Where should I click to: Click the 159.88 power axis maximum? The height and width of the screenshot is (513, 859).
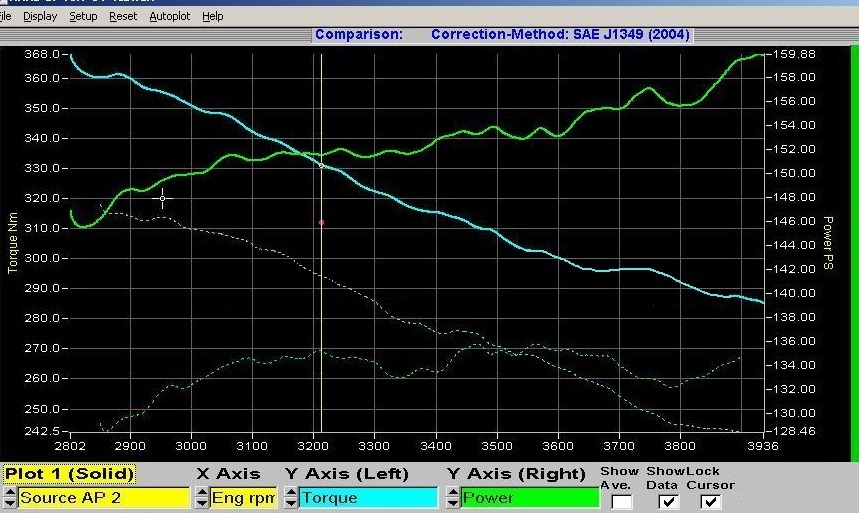pos(794,54)
